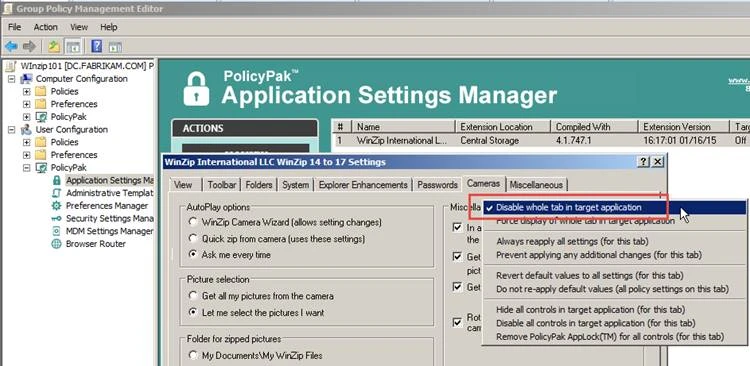Select Browser Router tree item label
The image size is (750, 366).
pos(96,244)
